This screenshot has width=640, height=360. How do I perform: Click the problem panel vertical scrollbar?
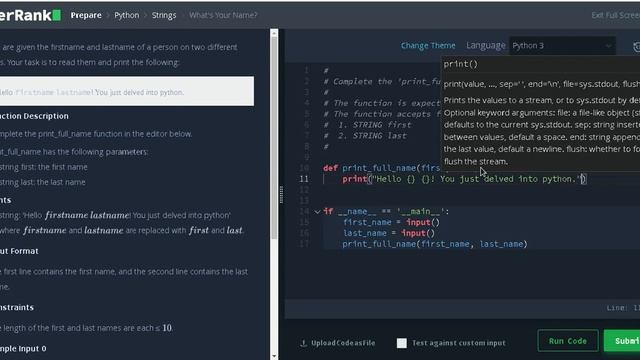click(274, 139)
